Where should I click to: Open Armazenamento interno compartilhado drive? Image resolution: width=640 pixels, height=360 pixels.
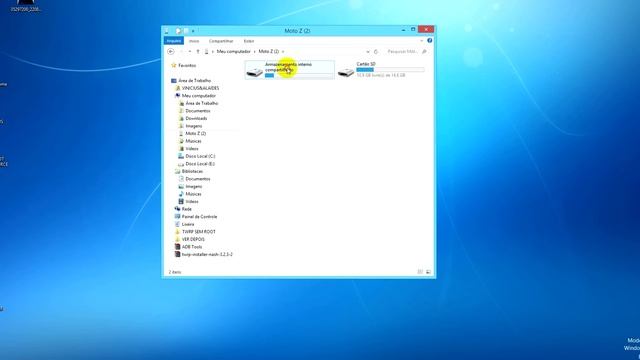click(x=290, y=70)
